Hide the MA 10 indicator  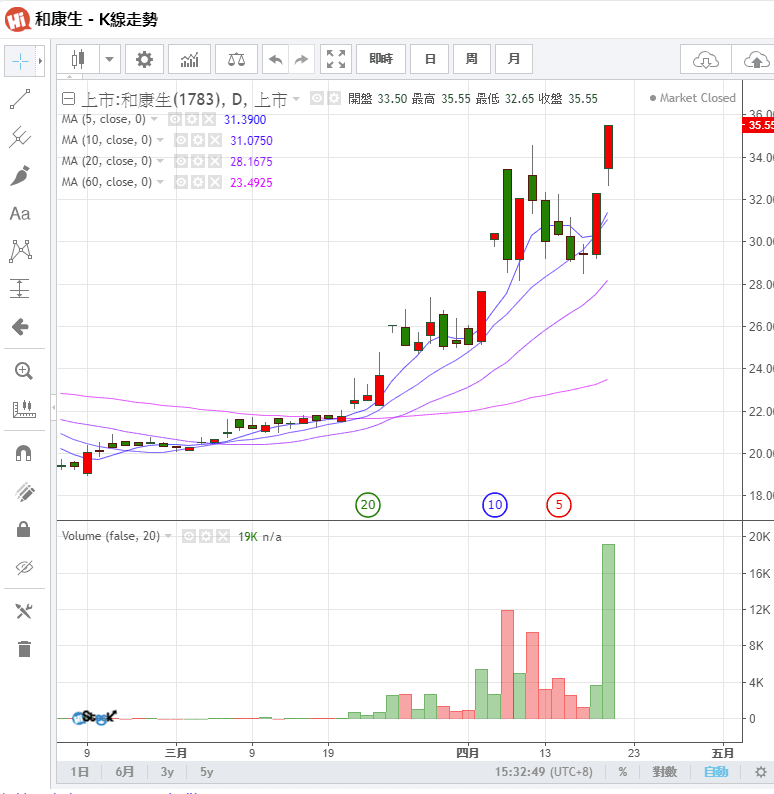point(181,140)
